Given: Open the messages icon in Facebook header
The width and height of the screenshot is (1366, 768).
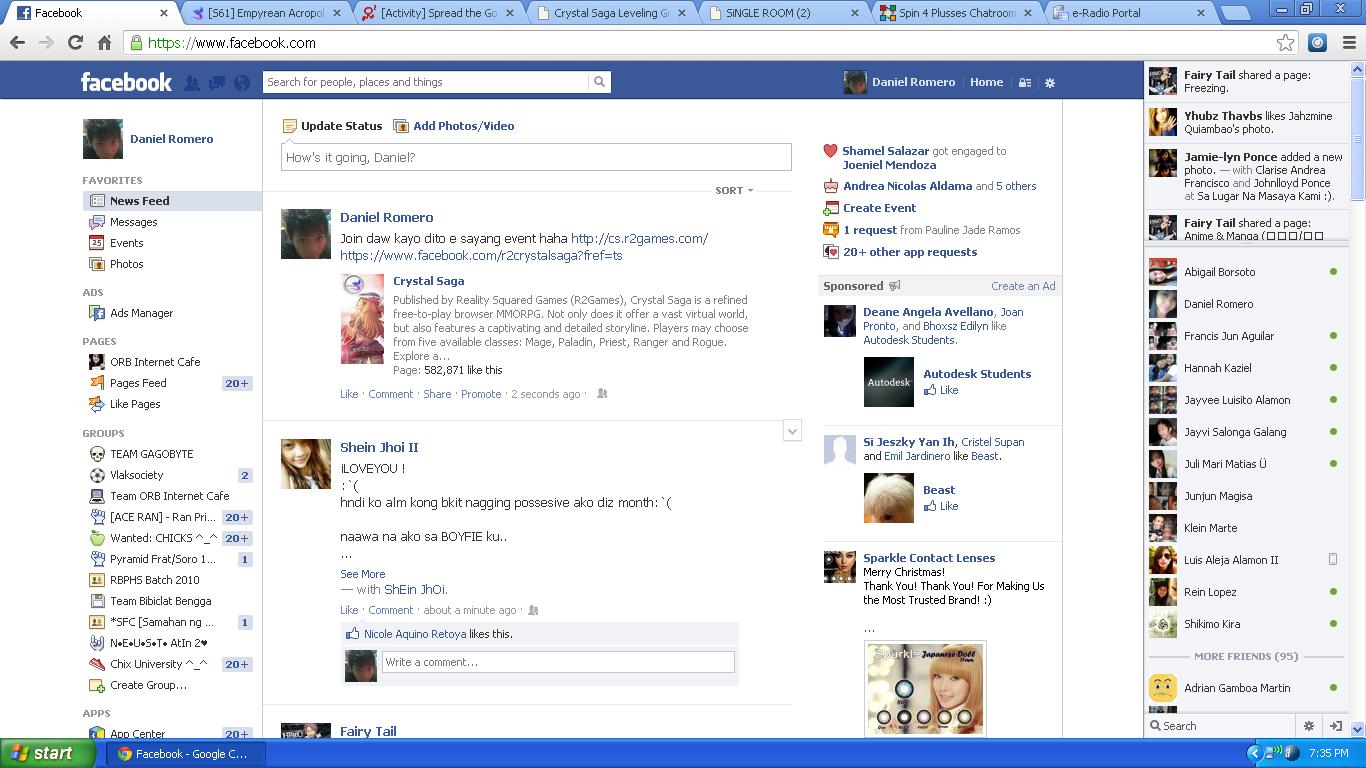Looking at the screenshot, I should click(x=216, y=83).
